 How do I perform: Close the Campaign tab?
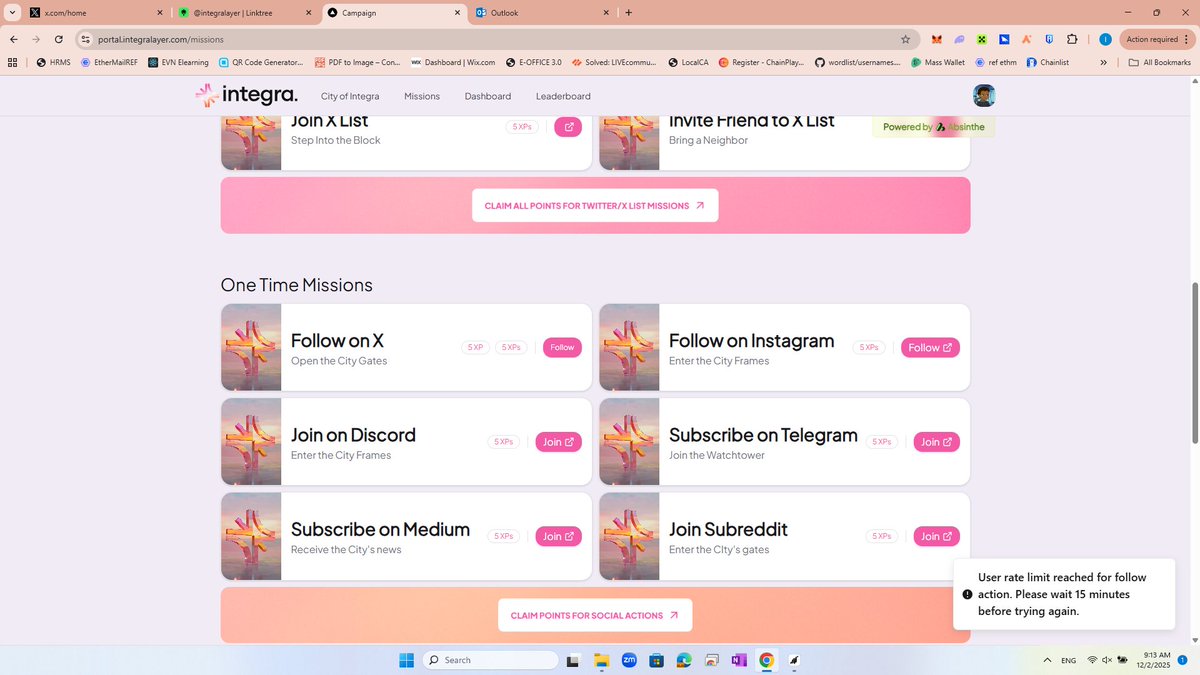(x=458, y=13)
